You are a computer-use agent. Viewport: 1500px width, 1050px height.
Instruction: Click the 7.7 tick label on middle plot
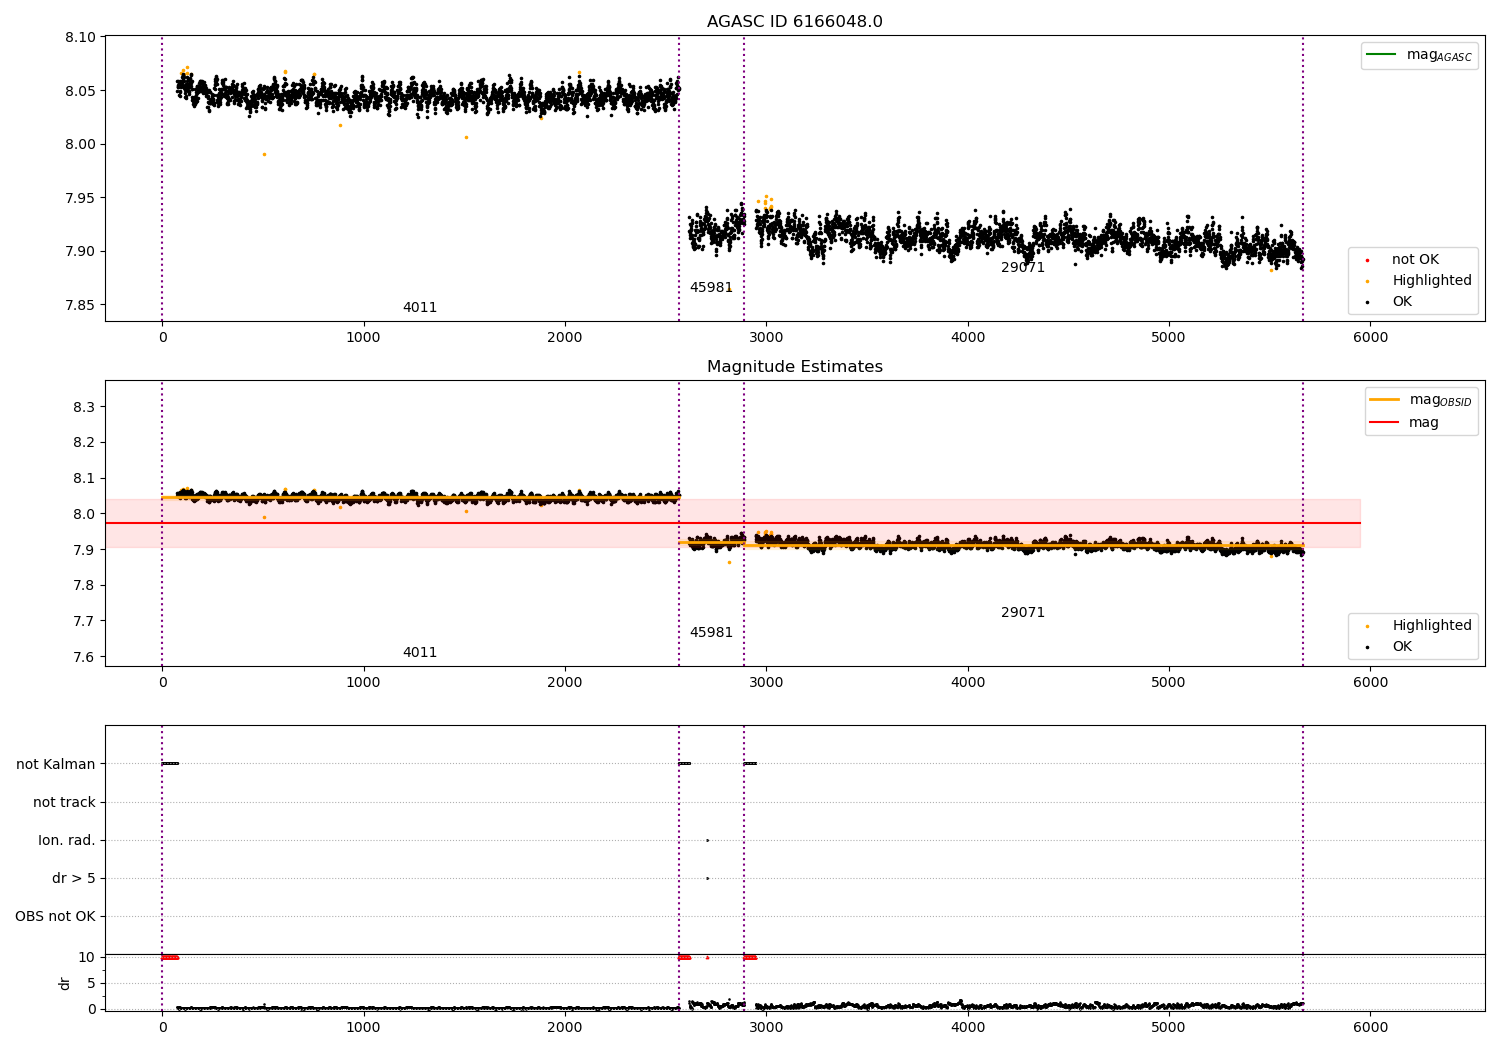84,622
